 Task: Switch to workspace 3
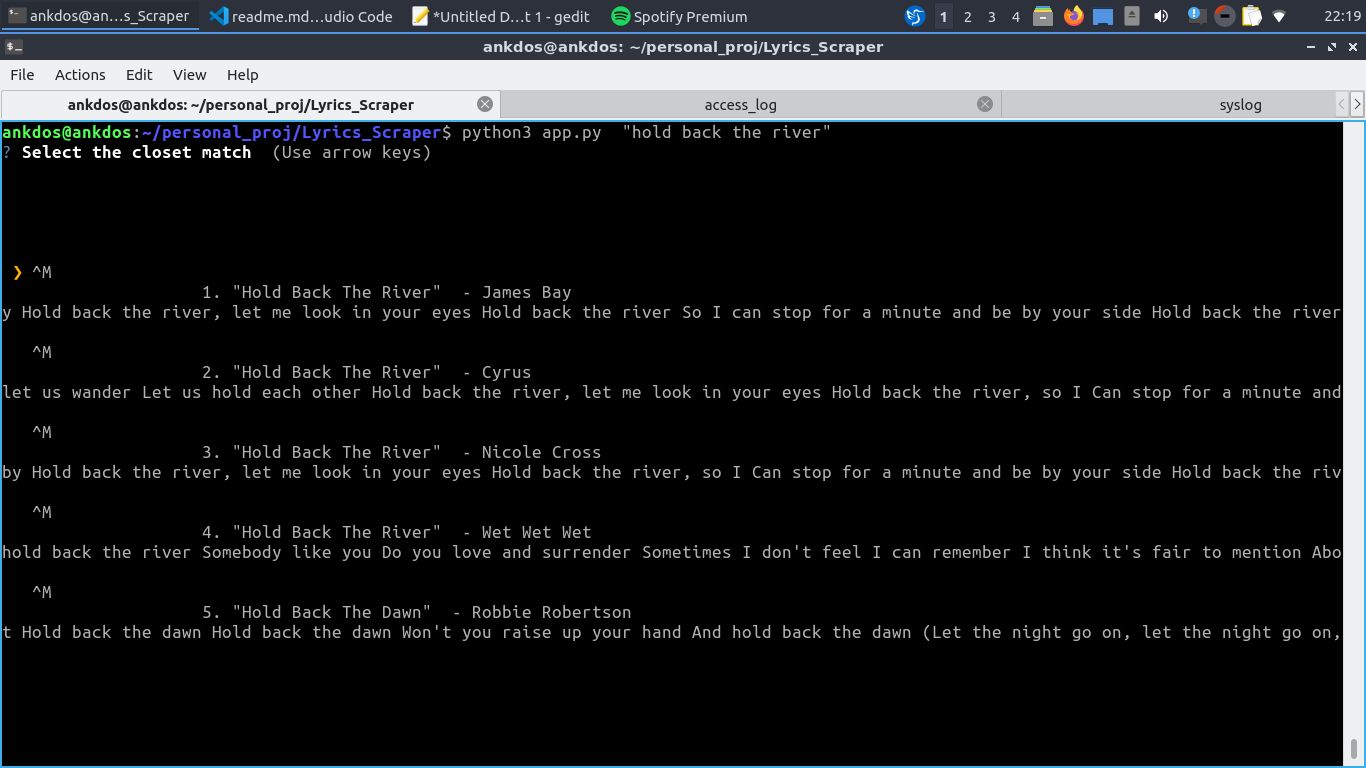click(991, 16)
